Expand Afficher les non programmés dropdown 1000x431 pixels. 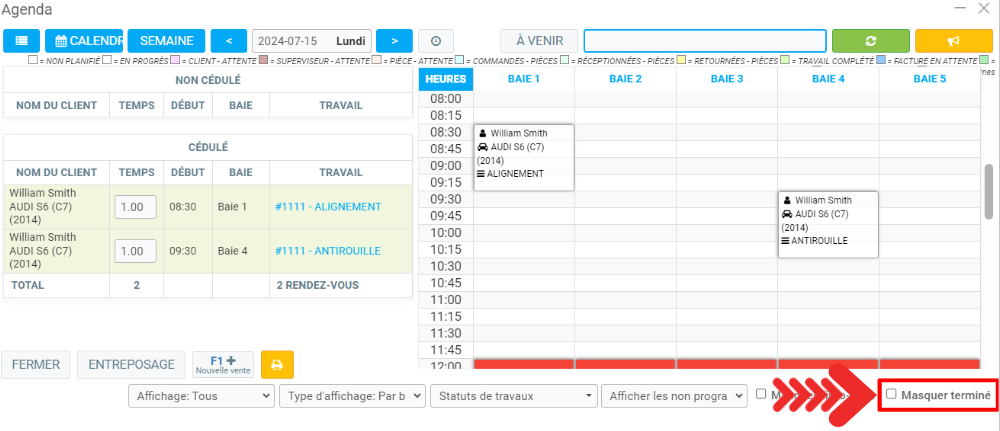674,396
